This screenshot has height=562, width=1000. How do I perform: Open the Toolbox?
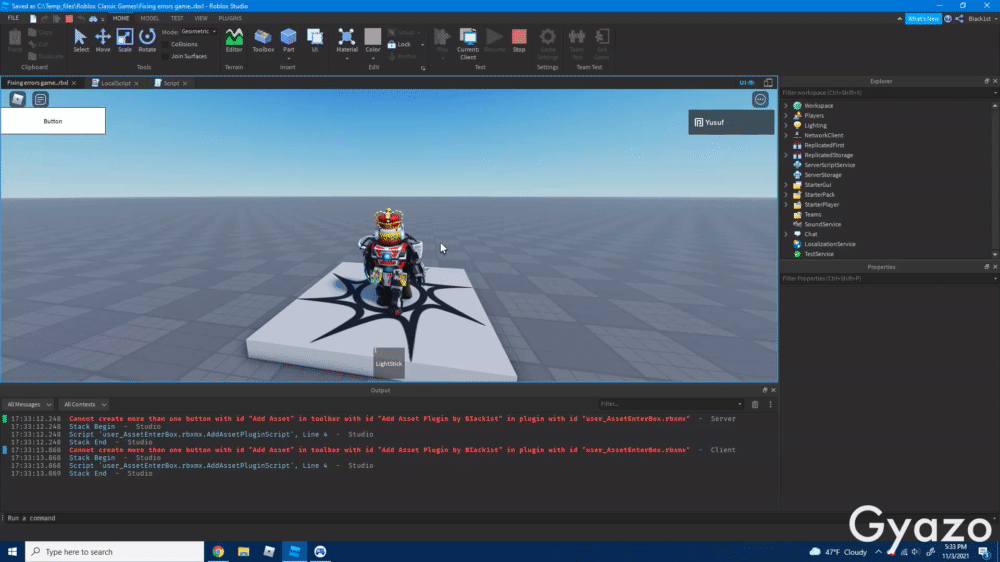pos(263,40)
